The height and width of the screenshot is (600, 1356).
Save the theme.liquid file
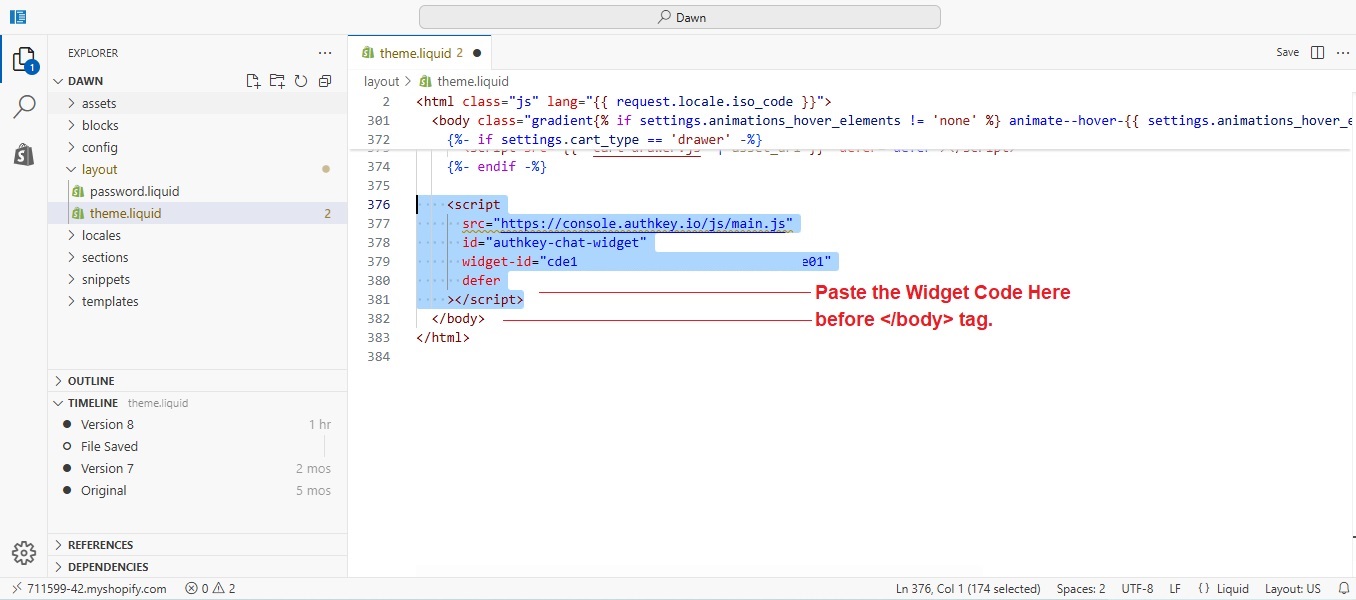tap(1288, 53)
